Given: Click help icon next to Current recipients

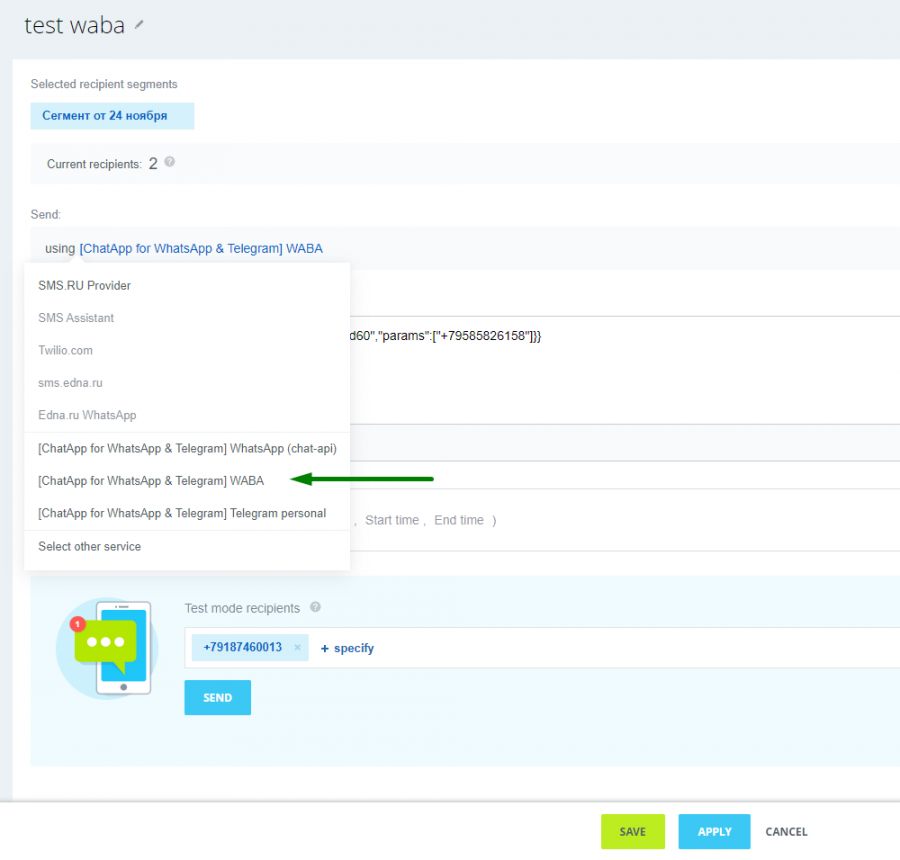Looking at the screenshot, I should [x=170, y=162].
